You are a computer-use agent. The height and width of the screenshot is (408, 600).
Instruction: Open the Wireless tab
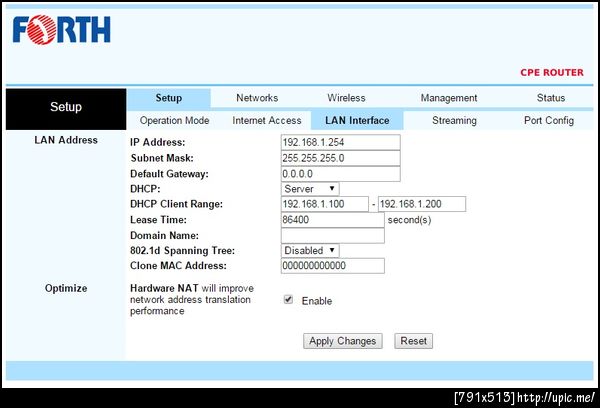[346, 98]
